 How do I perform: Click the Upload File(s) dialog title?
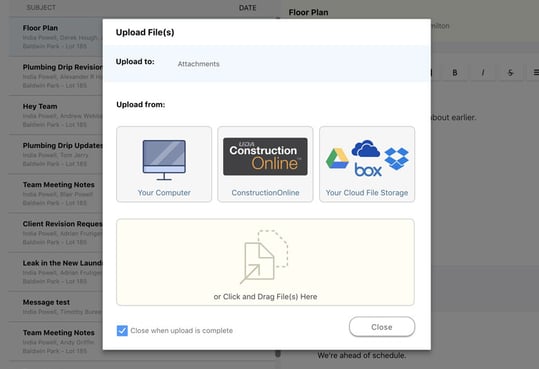145,32
